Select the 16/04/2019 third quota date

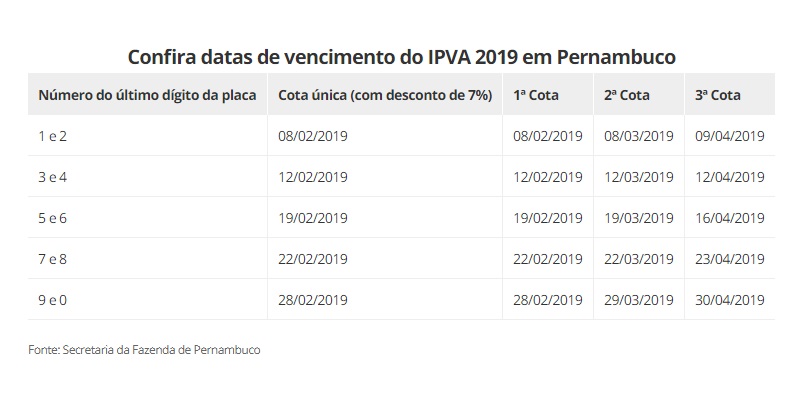tap(729, 218)
